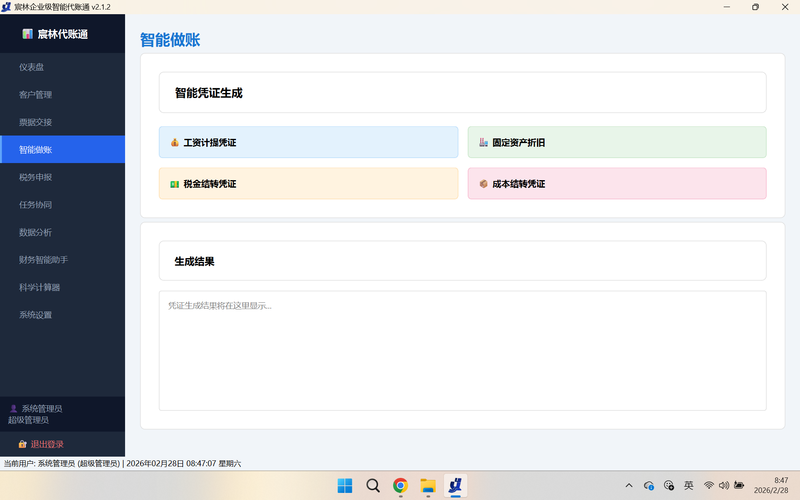Switch input method via 英 indicator
Image resolution: width=800 pixels, height=500 pixels.
pos(689,486)
